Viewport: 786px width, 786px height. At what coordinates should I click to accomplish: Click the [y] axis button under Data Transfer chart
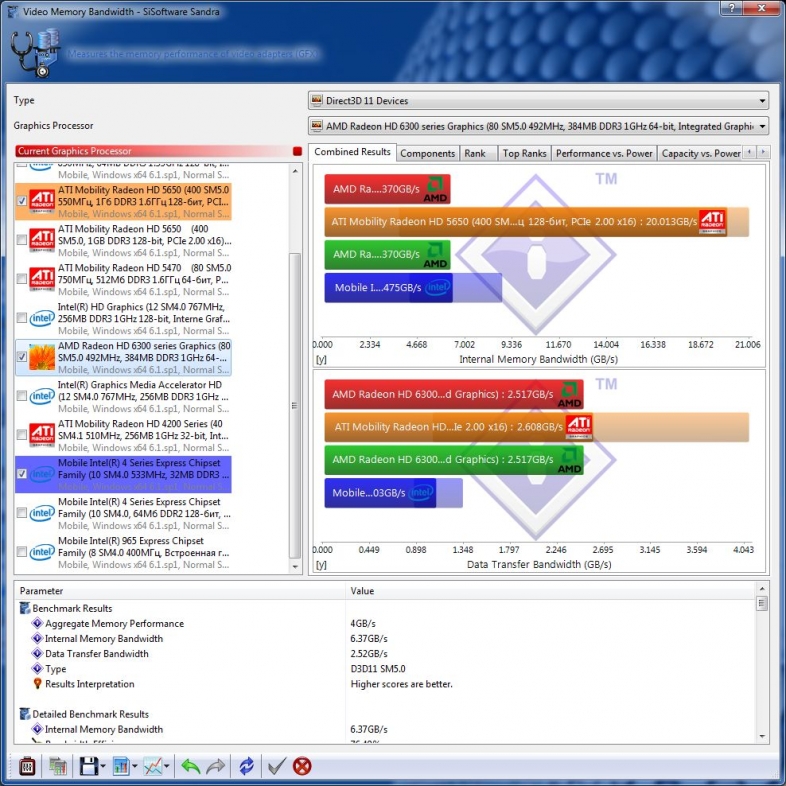(x=321, y=565)
